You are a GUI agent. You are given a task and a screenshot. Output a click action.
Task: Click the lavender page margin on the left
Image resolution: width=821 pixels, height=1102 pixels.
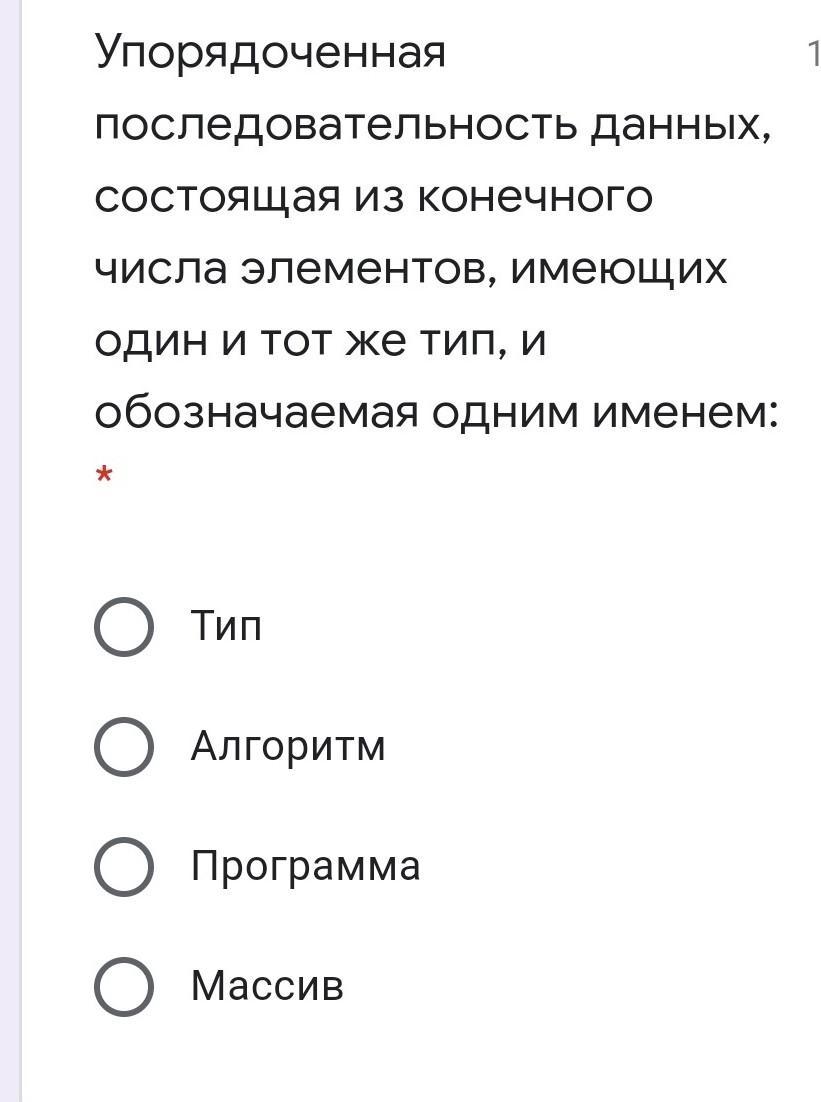click(x=11, y=551)
